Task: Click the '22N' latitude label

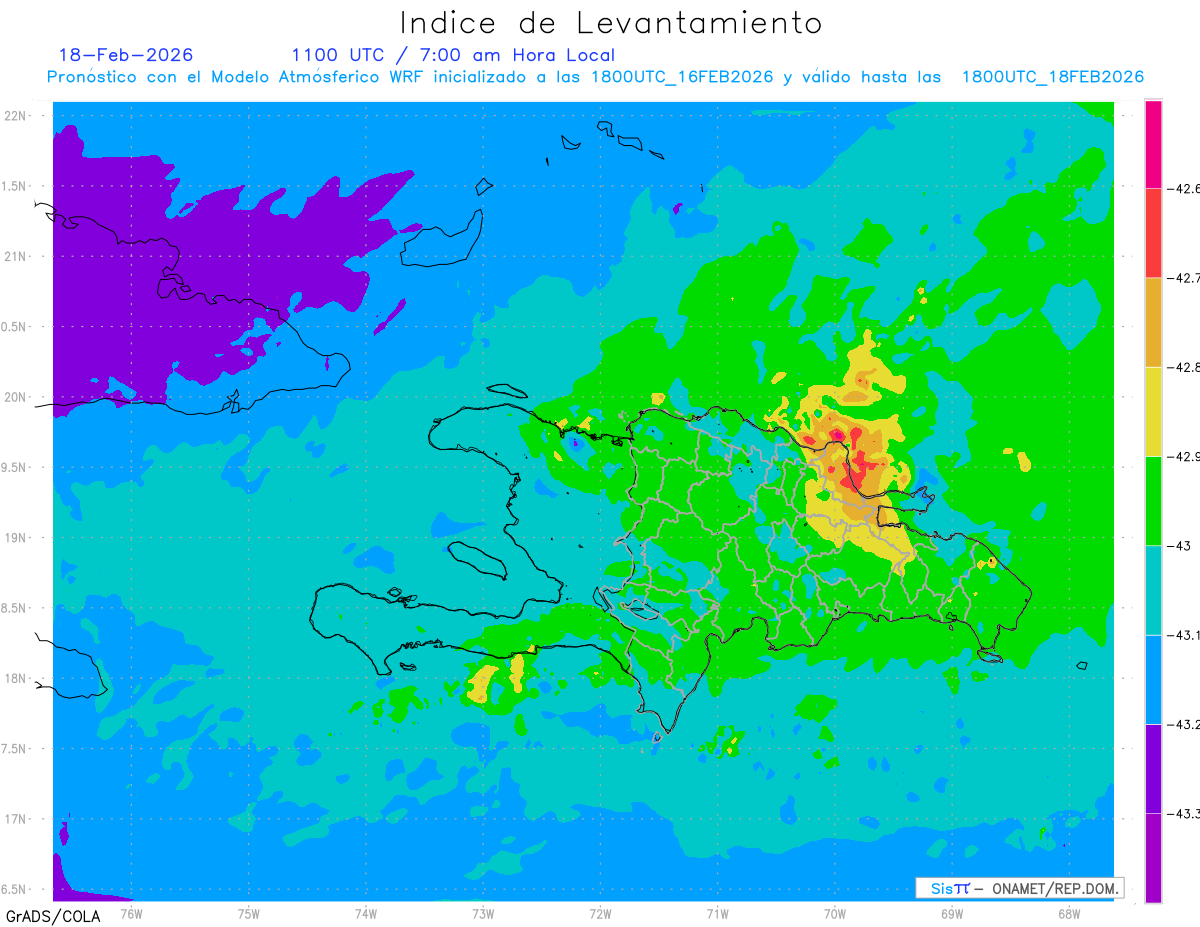Action: tap(17, 116)
